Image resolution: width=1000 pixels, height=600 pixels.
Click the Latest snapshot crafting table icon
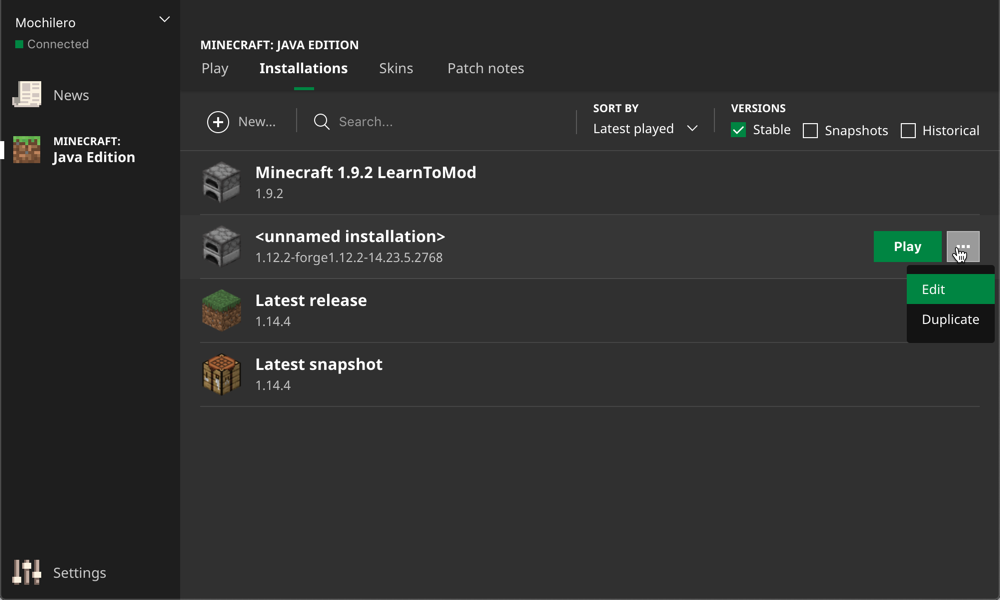(222, 374)
